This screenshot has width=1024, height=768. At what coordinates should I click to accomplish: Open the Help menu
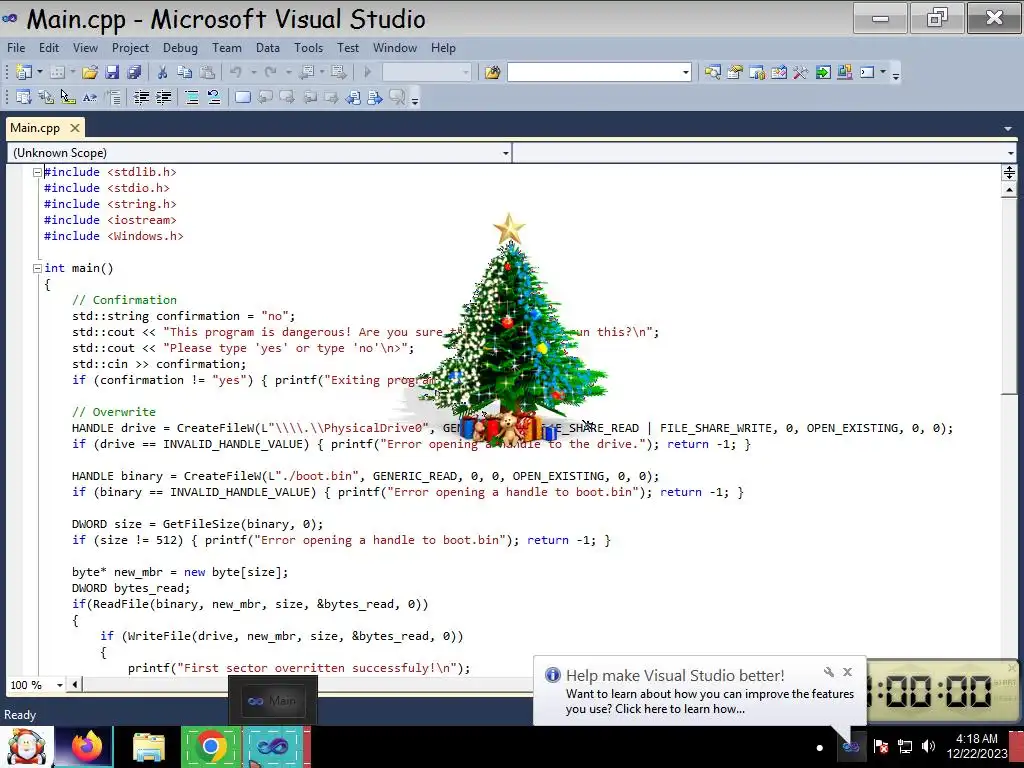click(x=443, y=48)
